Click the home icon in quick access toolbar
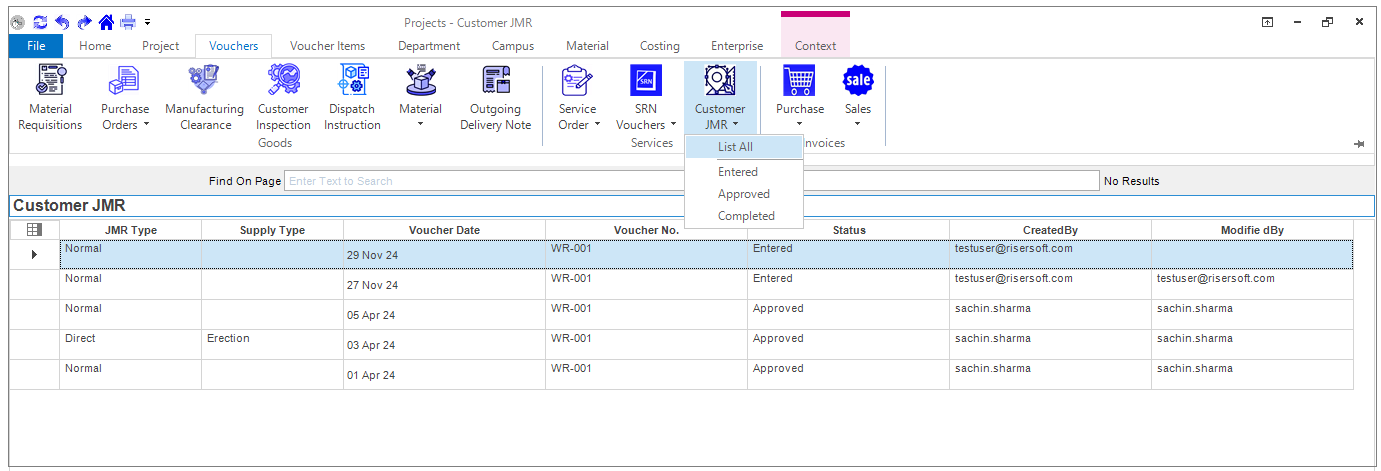 coord(106,21)
